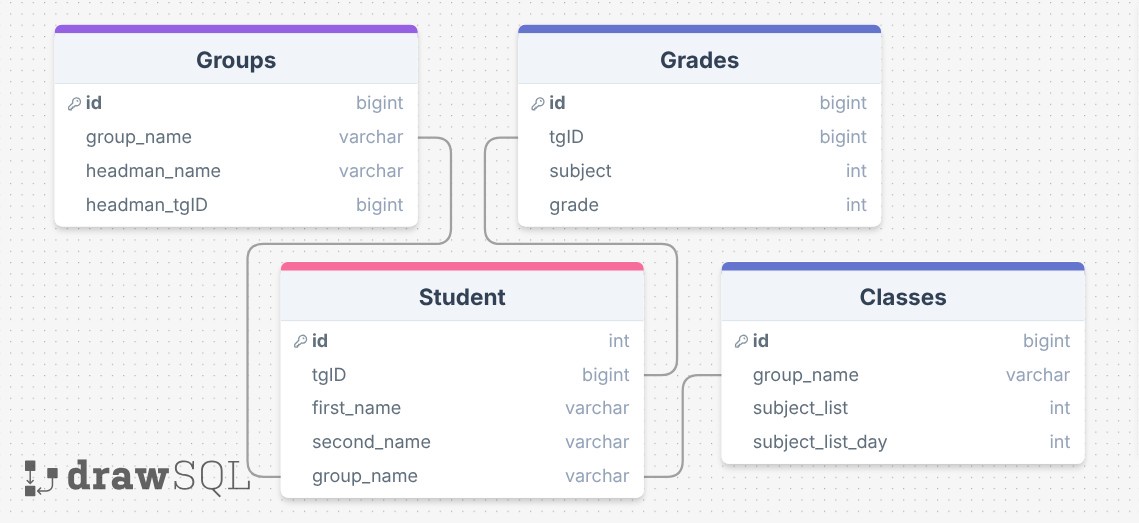Select the Grades table title
Image resolution: width=1139 pixels, height=523 pixels.
point(700,60)
